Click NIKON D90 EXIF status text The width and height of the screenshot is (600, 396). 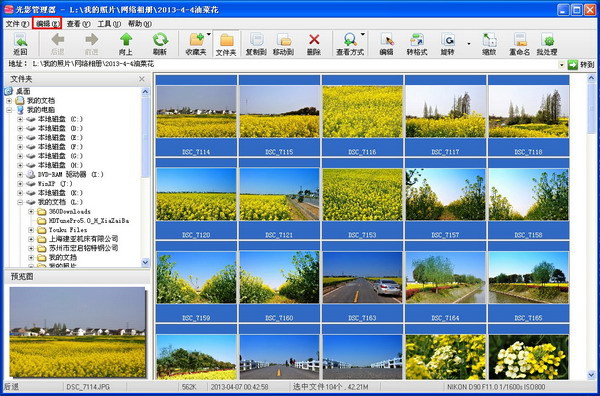tap(496, 387)
